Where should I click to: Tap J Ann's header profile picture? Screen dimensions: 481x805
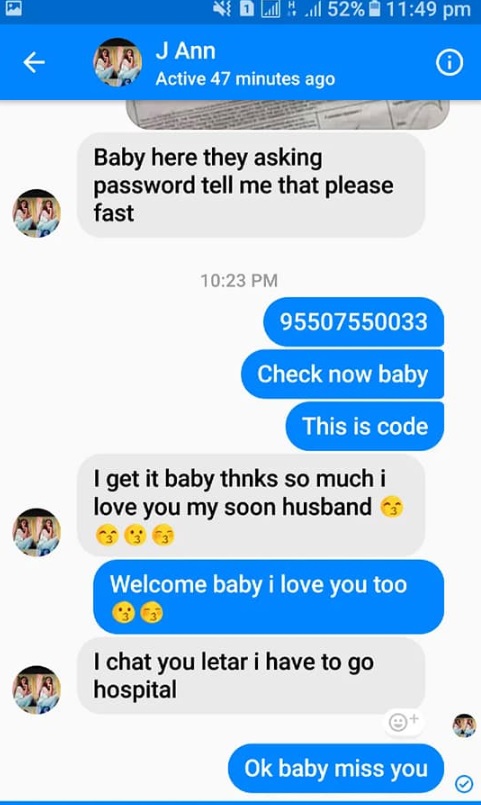[118, 62]
